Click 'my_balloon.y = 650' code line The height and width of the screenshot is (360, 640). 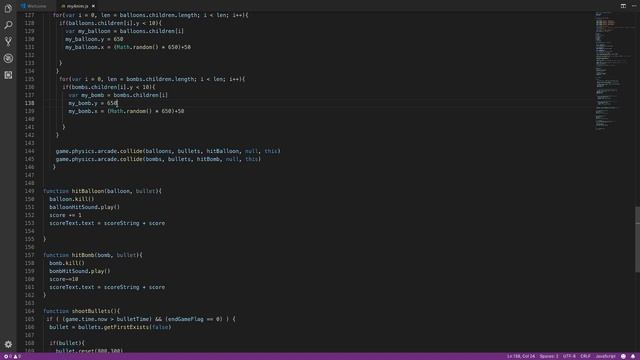click(x=94, y=39)
